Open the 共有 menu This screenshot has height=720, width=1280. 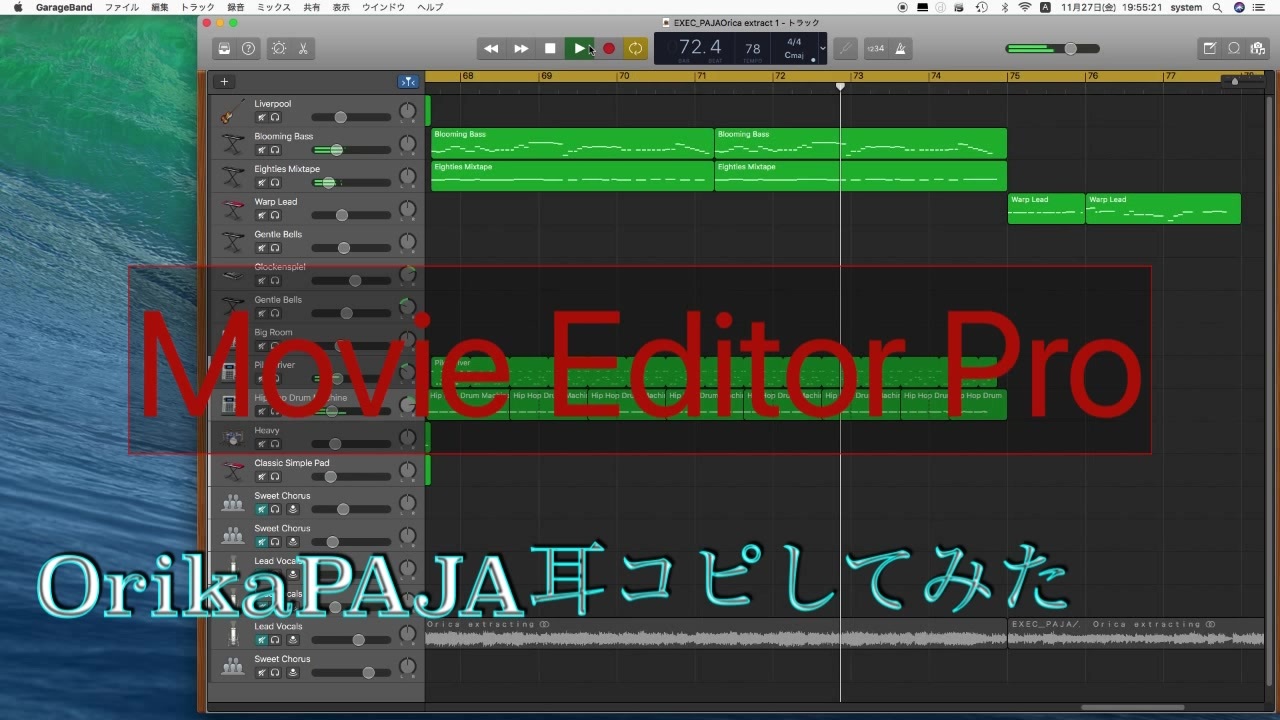click(312, 7)
